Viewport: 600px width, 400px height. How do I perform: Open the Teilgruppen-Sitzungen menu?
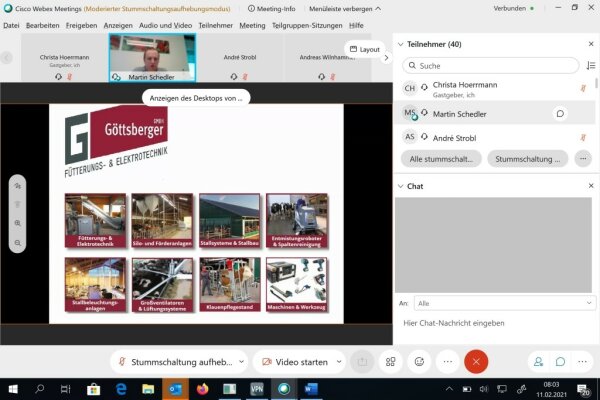pyautogui.click(x=307, y=26)
